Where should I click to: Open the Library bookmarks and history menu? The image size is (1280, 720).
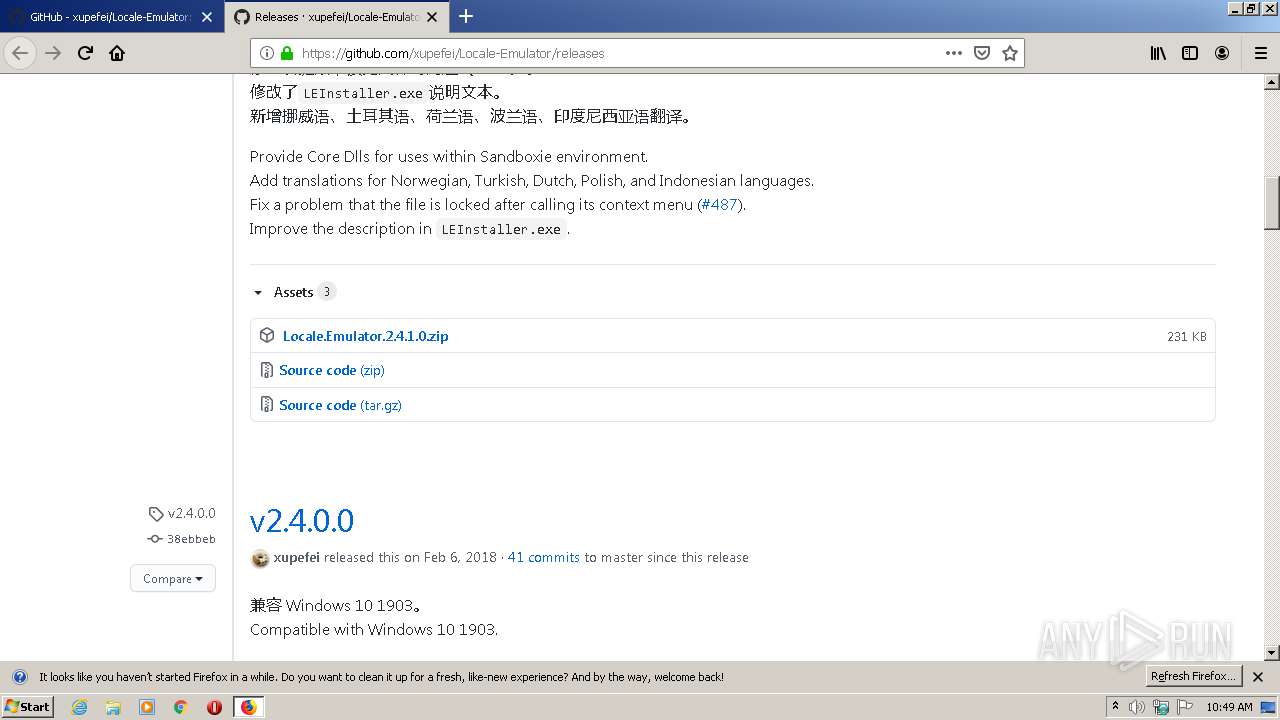point(1158,53)
